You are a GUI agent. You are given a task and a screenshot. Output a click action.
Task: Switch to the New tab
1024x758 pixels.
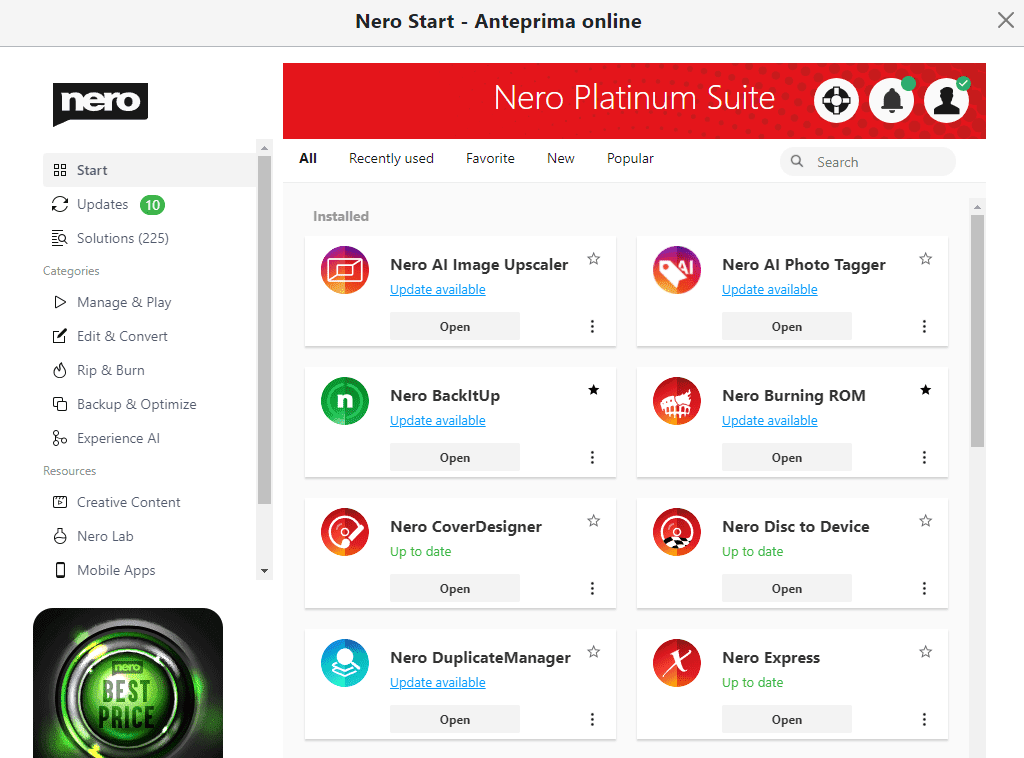pyautogui.click(x=560, y=159)
